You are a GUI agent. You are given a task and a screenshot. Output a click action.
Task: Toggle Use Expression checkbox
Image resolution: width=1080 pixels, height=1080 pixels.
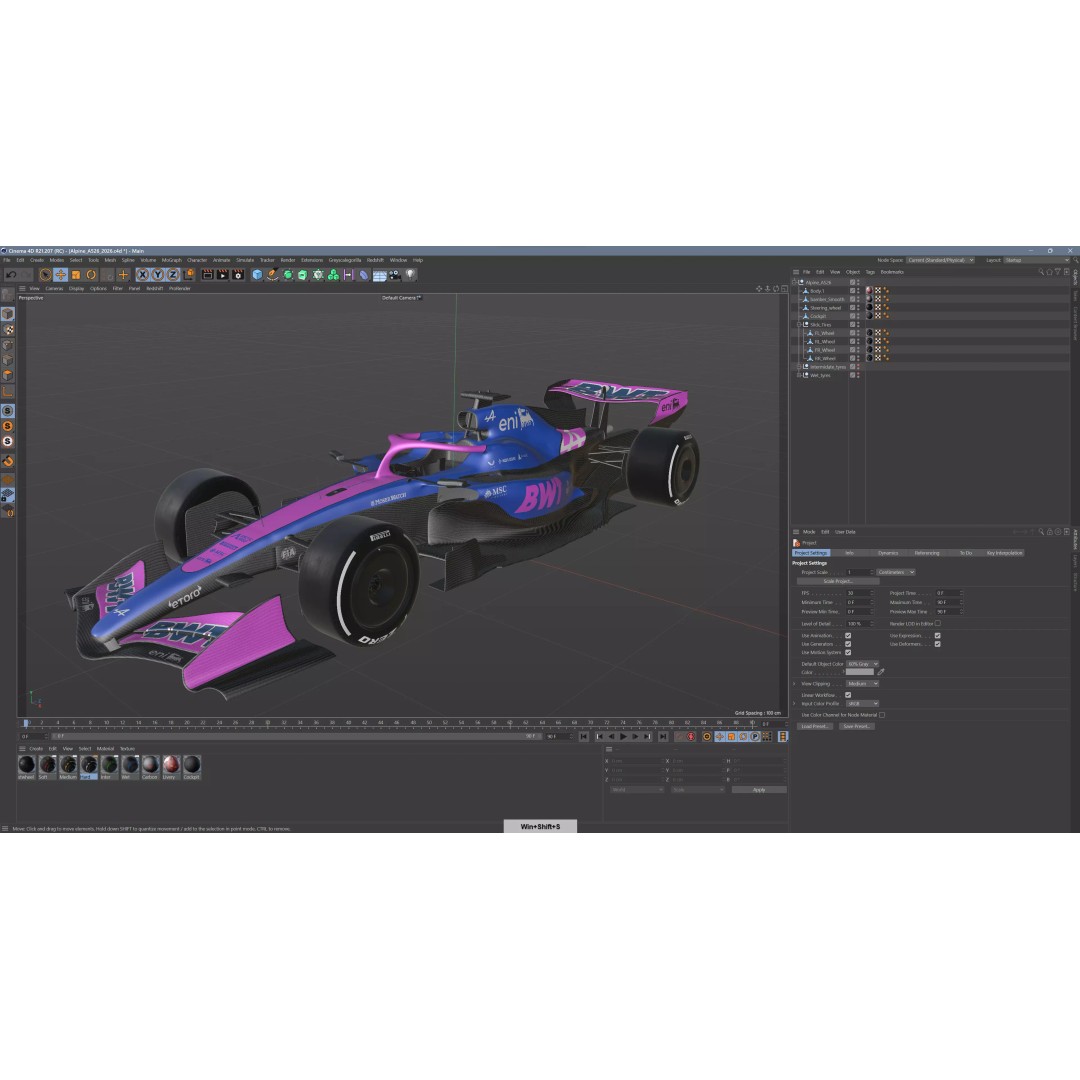(937, 636)
